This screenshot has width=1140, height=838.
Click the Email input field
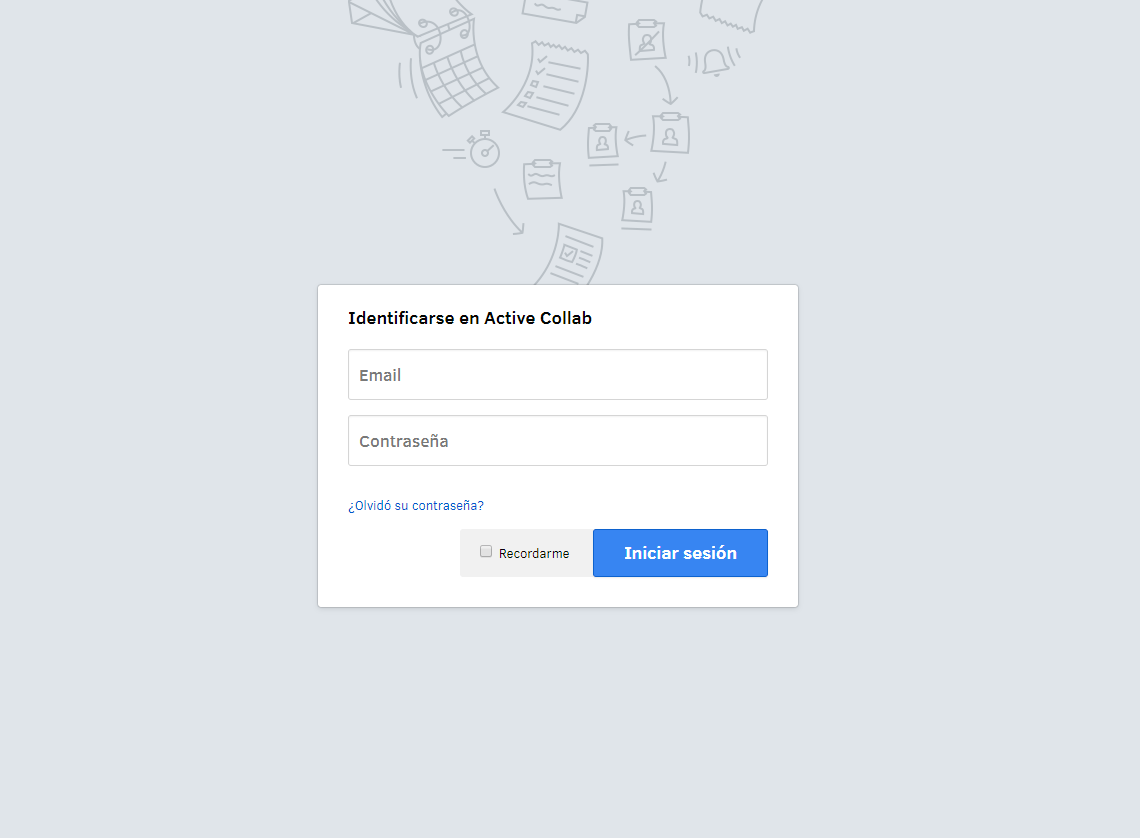click(x=558, y=374)
